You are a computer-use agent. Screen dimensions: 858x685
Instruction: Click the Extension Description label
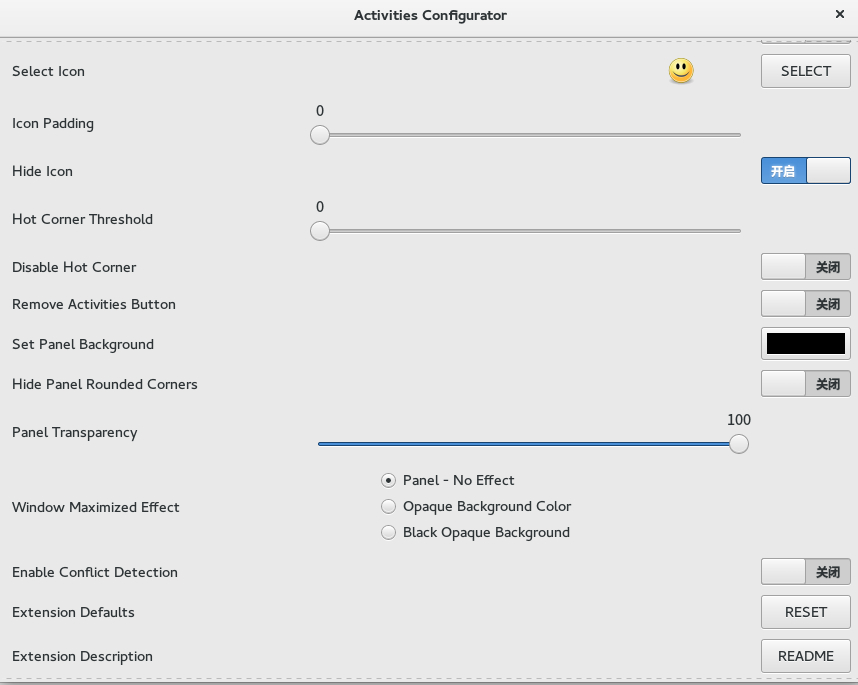(82, 657)
